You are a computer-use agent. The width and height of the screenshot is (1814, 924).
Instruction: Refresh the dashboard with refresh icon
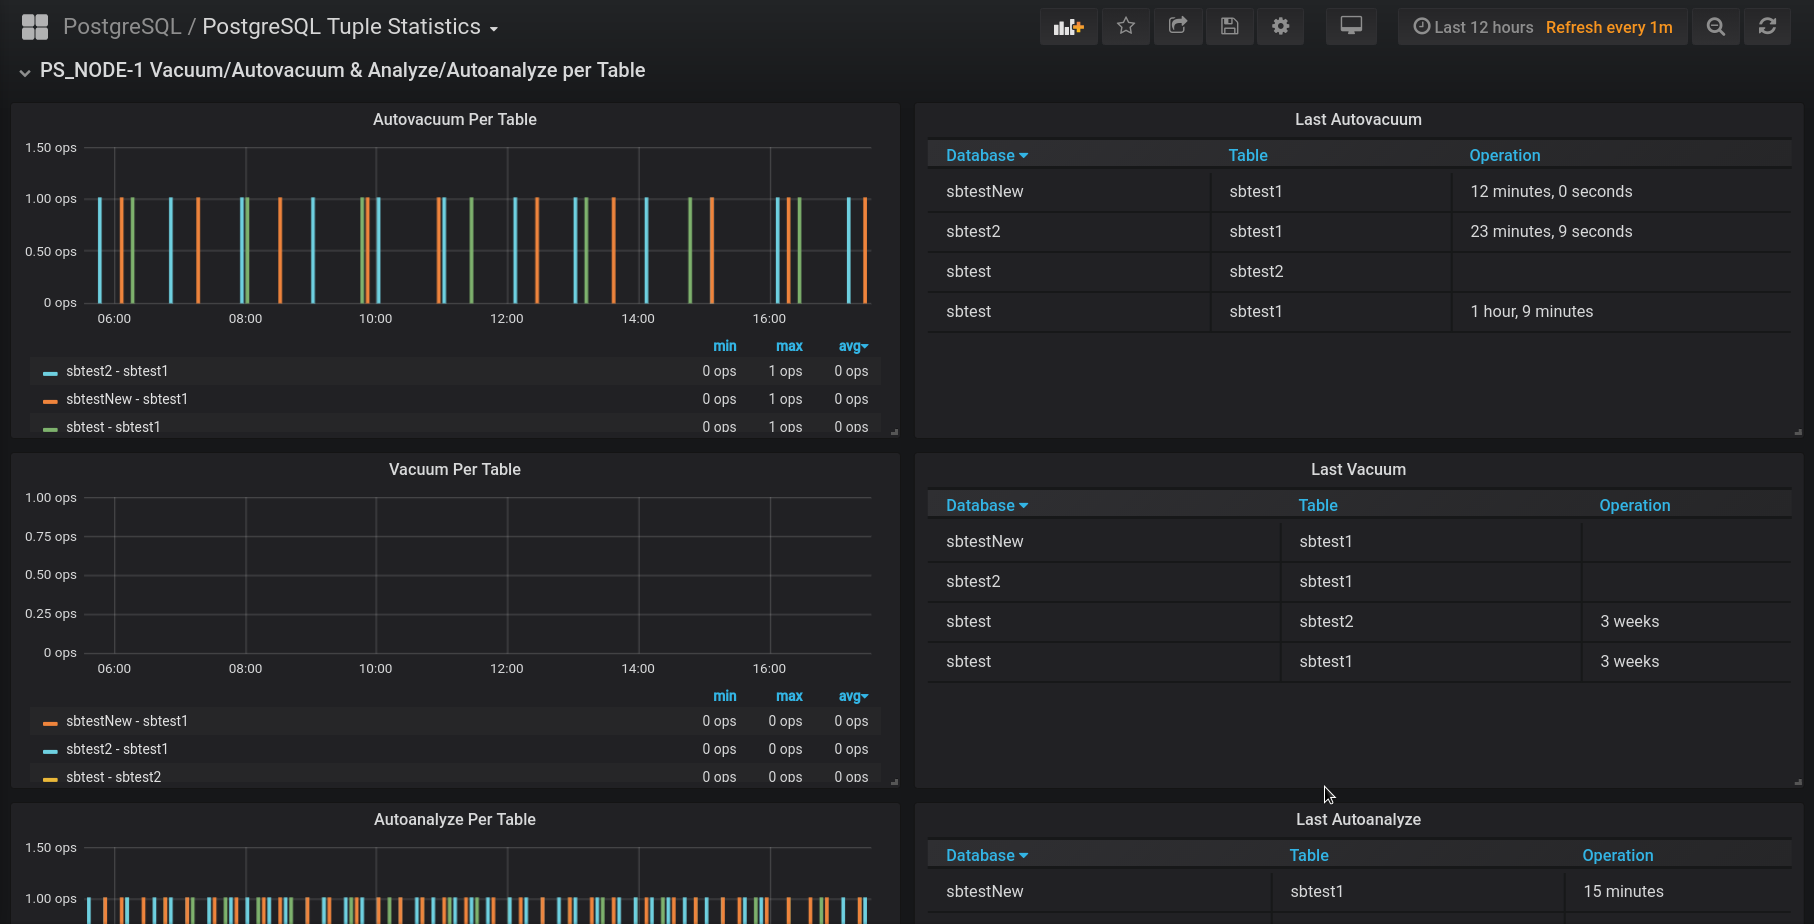pyautogui.click(x=1768, y=27)
